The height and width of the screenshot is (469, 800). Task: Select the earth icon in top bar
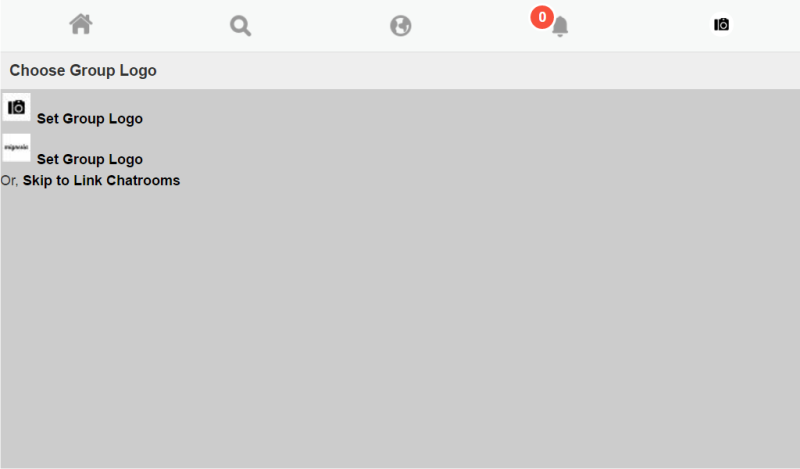click(x=401, y=26)
